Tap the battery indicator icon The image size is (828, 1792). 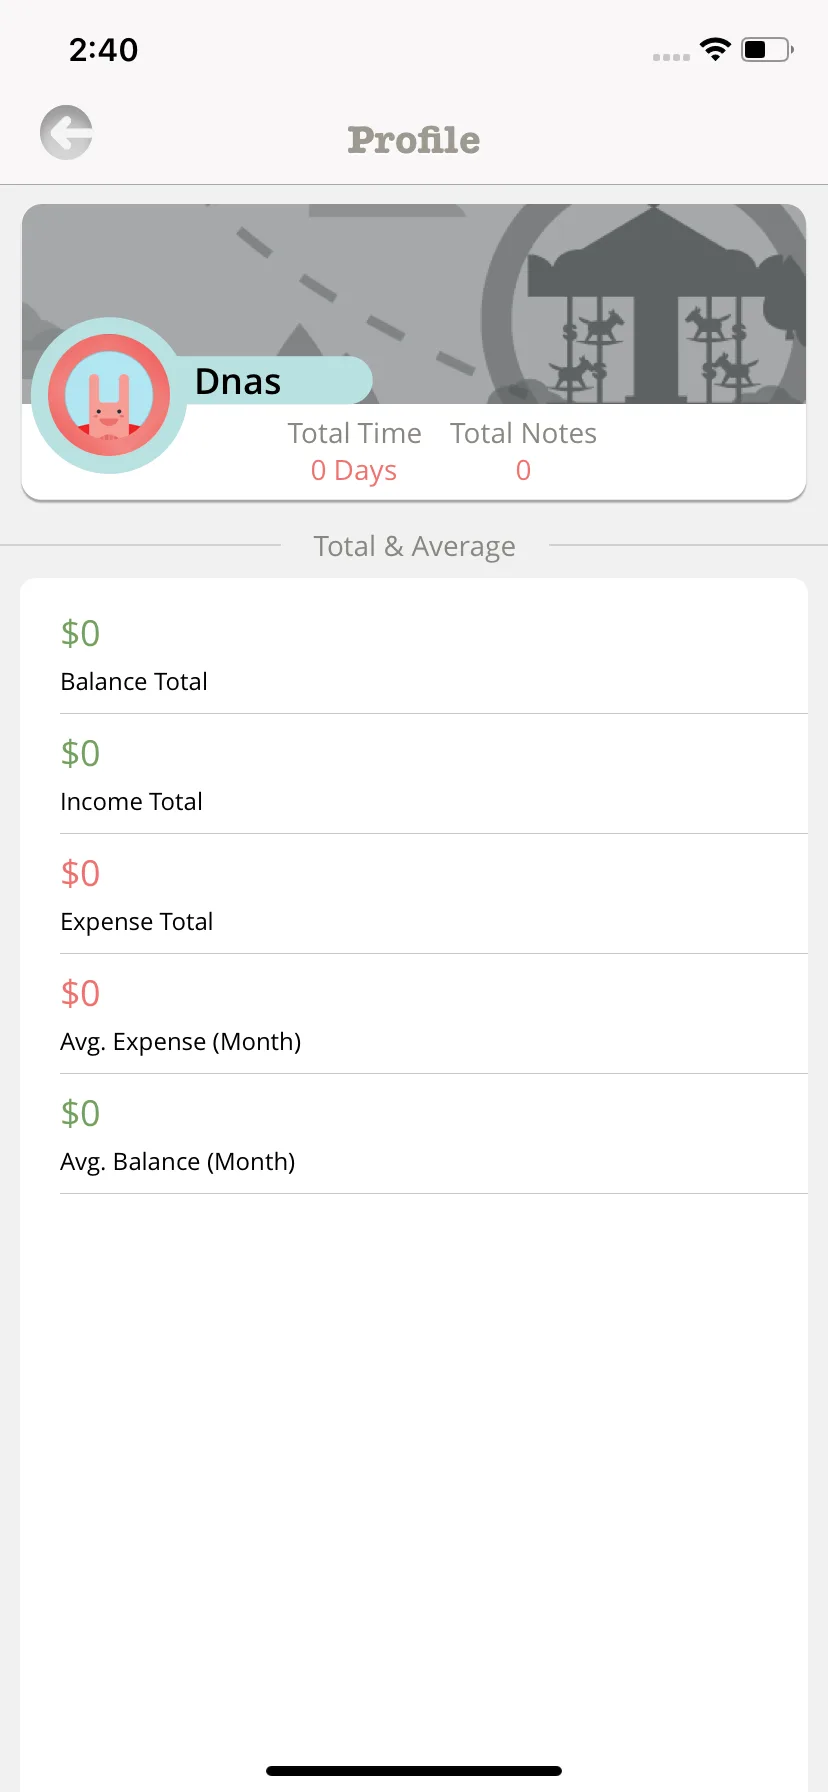[767, 49]
